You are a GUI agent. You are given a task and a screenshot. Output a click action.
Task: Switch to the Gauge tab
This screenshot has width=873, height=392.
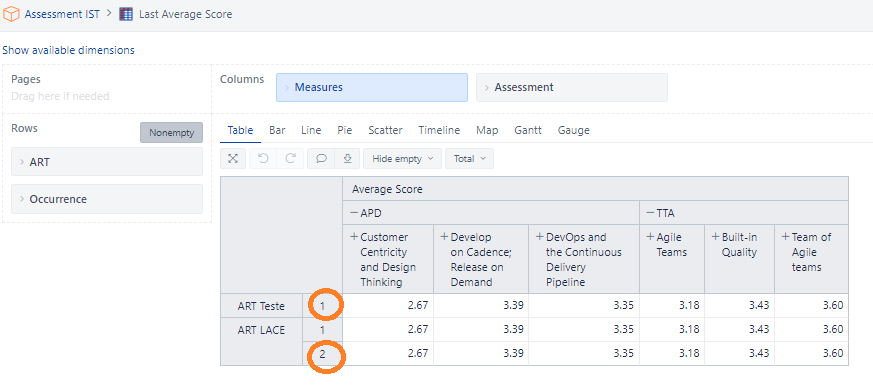[x=573, y=130]
